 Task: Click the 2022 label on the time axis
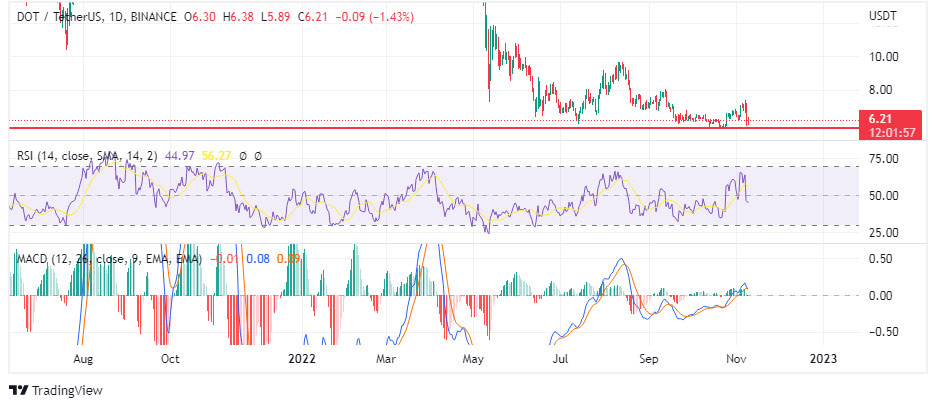coord(303,356)
